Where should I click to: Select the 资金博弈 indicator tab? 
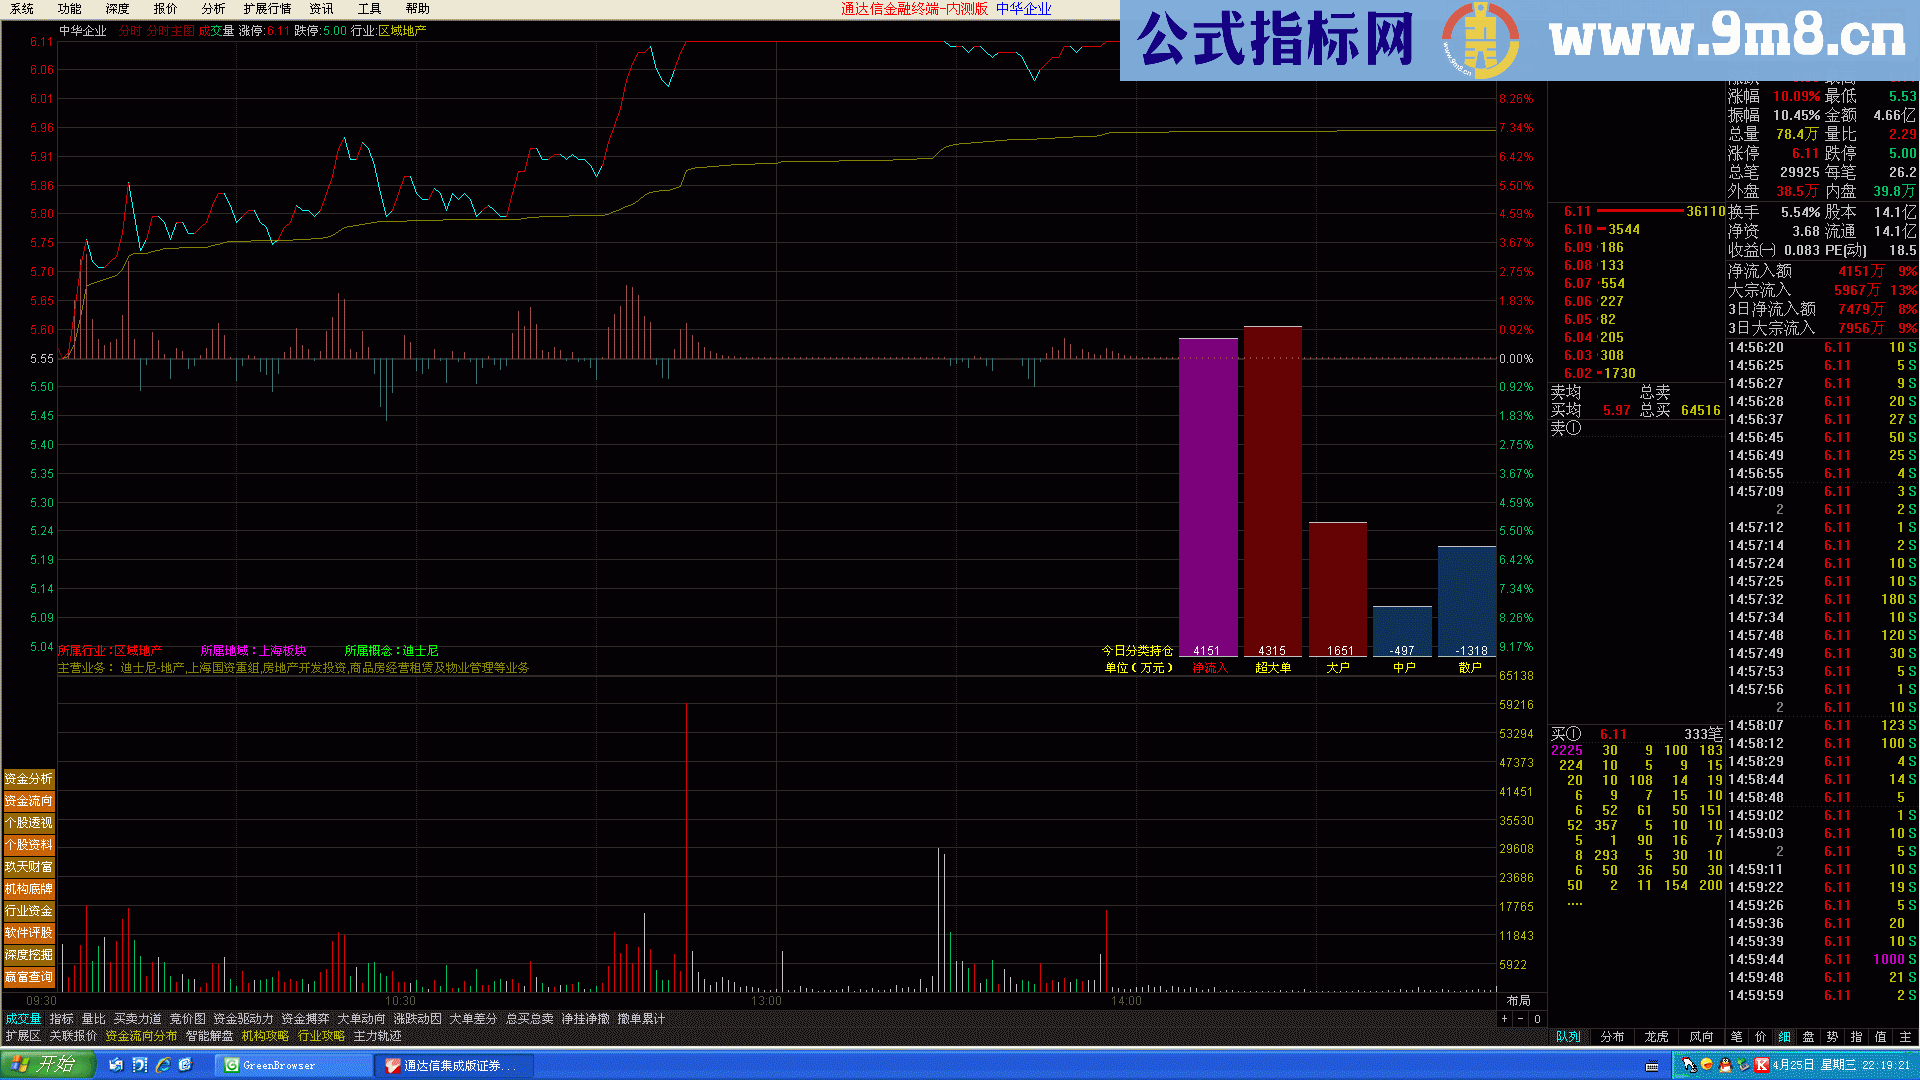pos(305,1019)
